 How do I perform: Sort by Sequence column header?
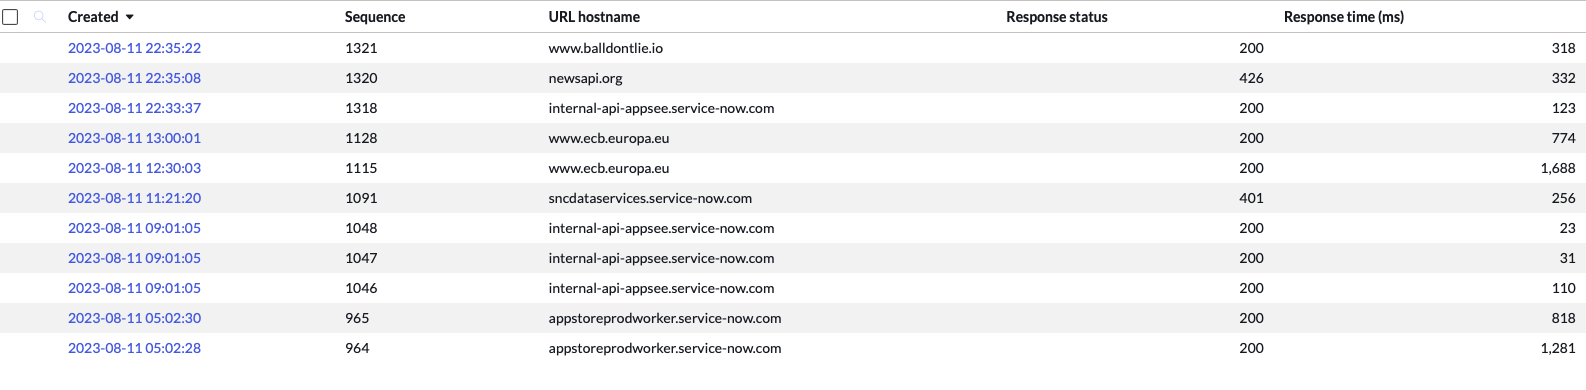(x=375, y=17)
